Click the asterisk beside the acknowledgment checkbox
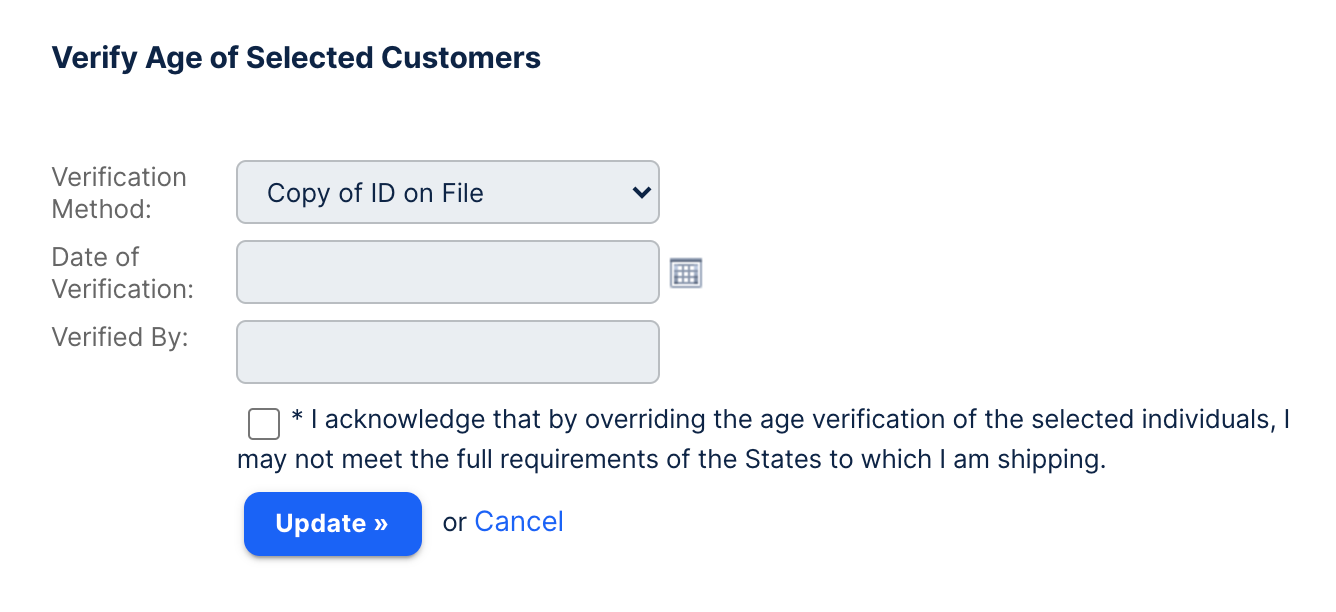Image resolution: width=1336 pixels, height=612 pixels. (297, 418)
